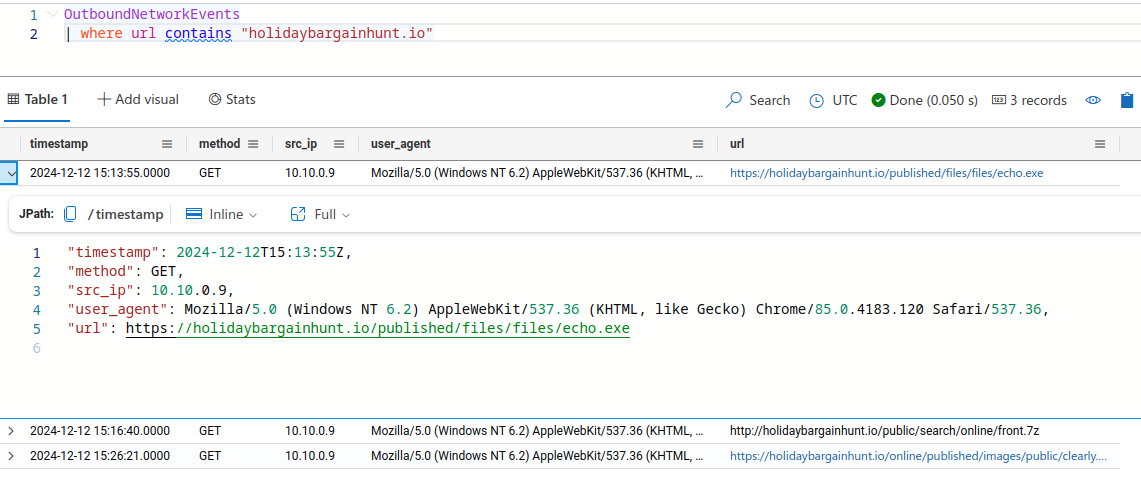Viewport: 1141px width, 479px height.
Task: Open the Full display dropdown
Action: pyautogui.click(x=320, y=214)
